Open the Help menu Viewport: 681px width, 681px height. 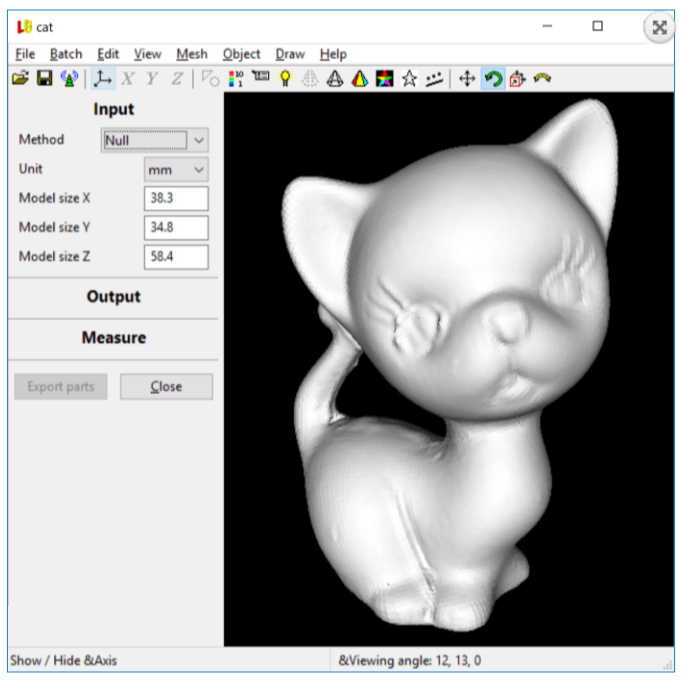coord(333,54)
